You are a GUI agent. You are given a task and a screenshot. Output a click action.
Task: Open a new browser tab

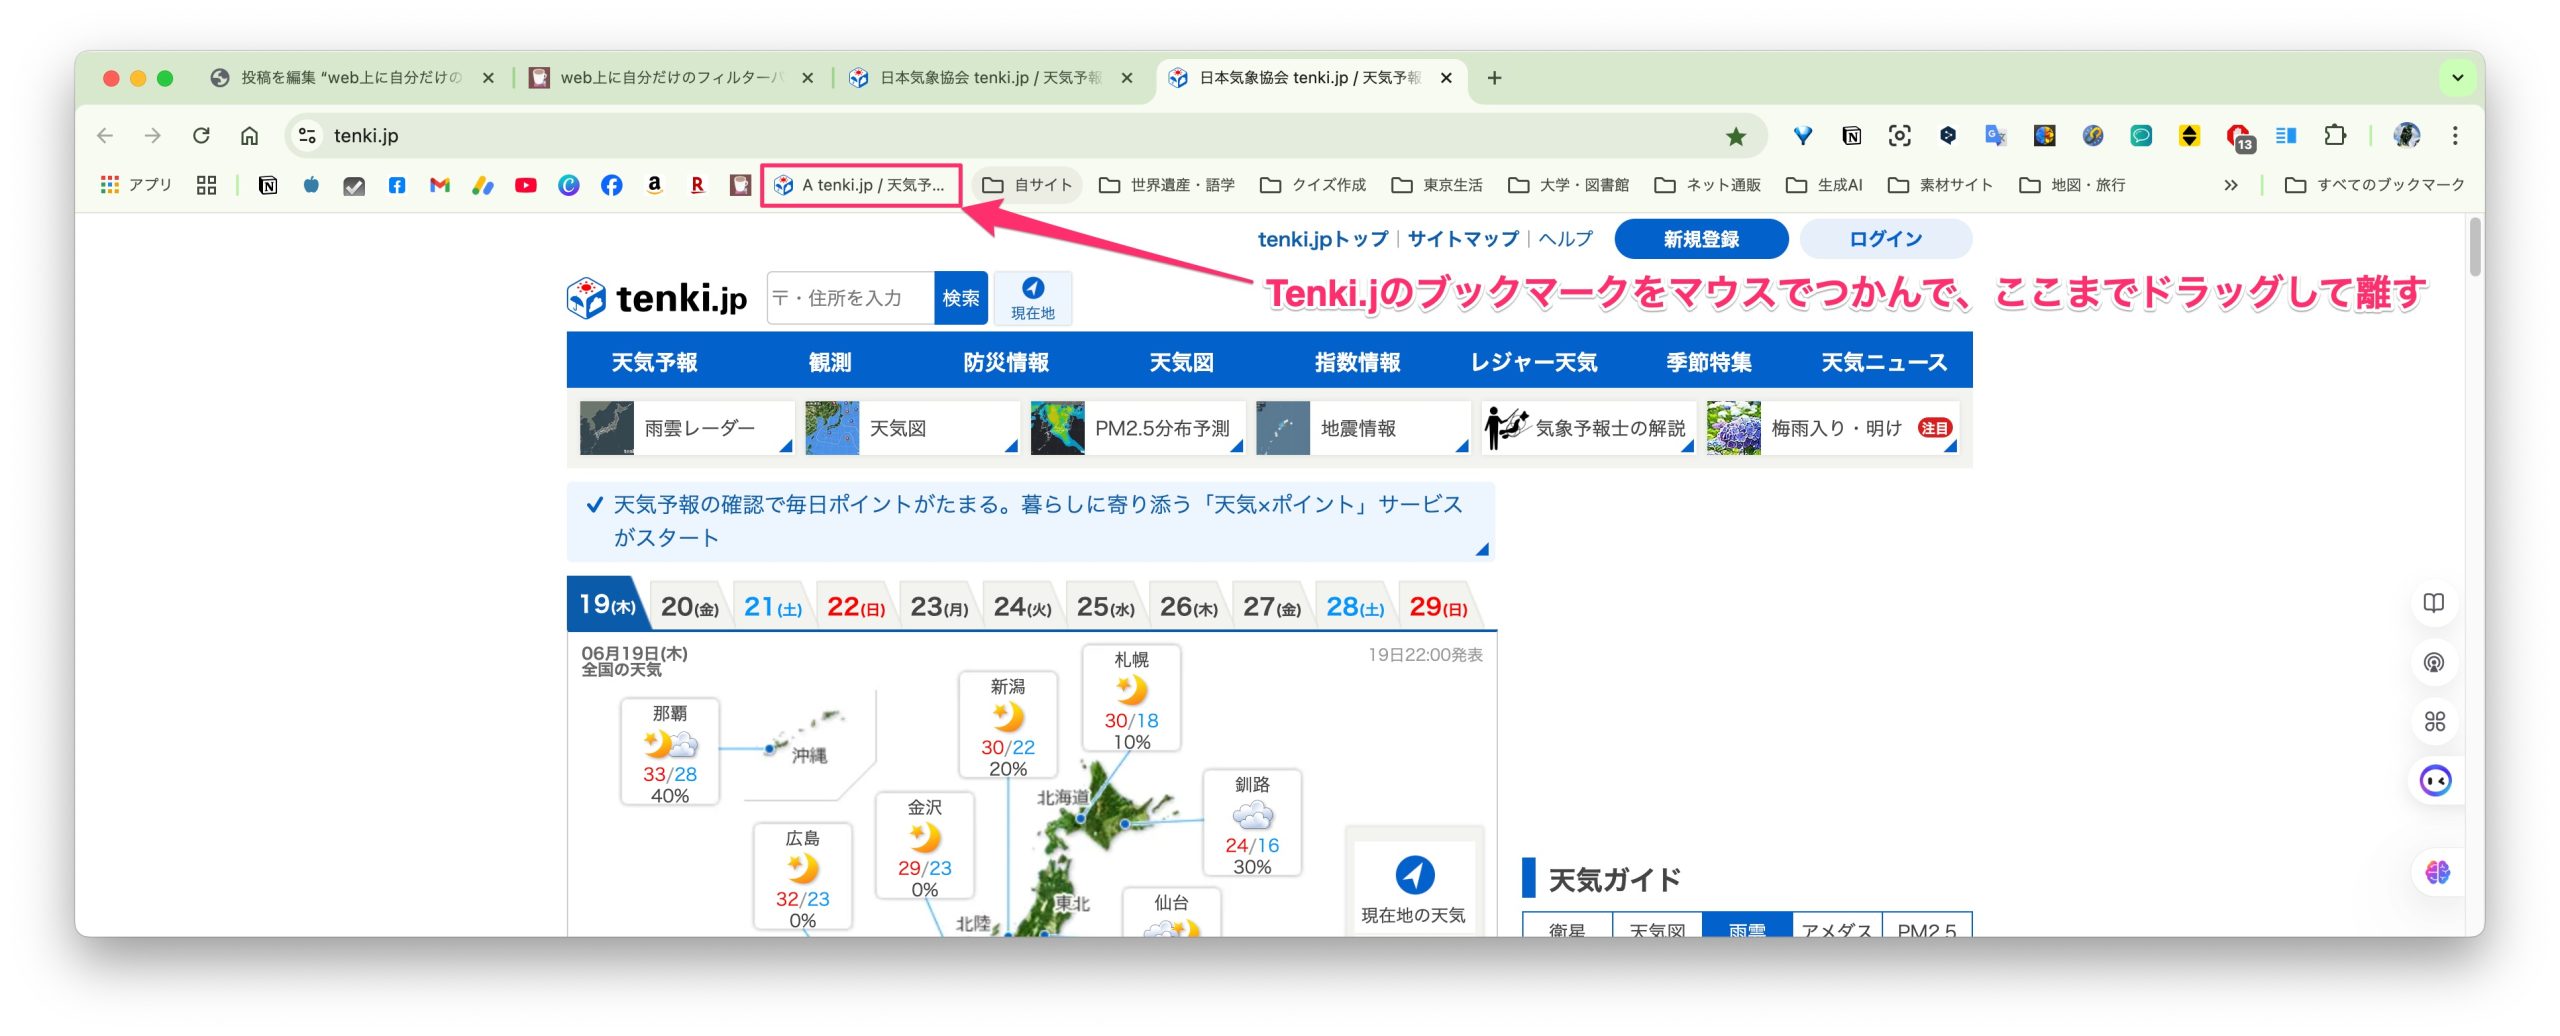point(1494,78)
